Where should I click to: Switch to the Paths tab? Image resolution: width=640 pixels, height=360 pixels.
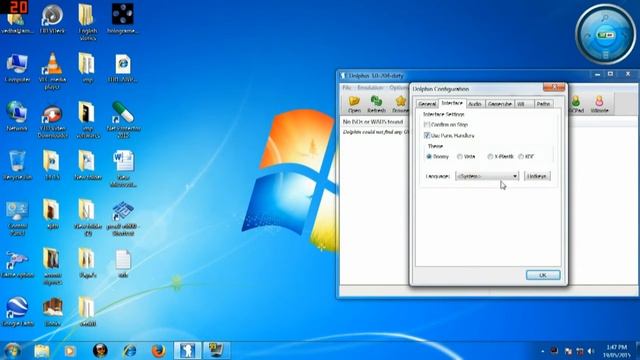tap(543, 104)
